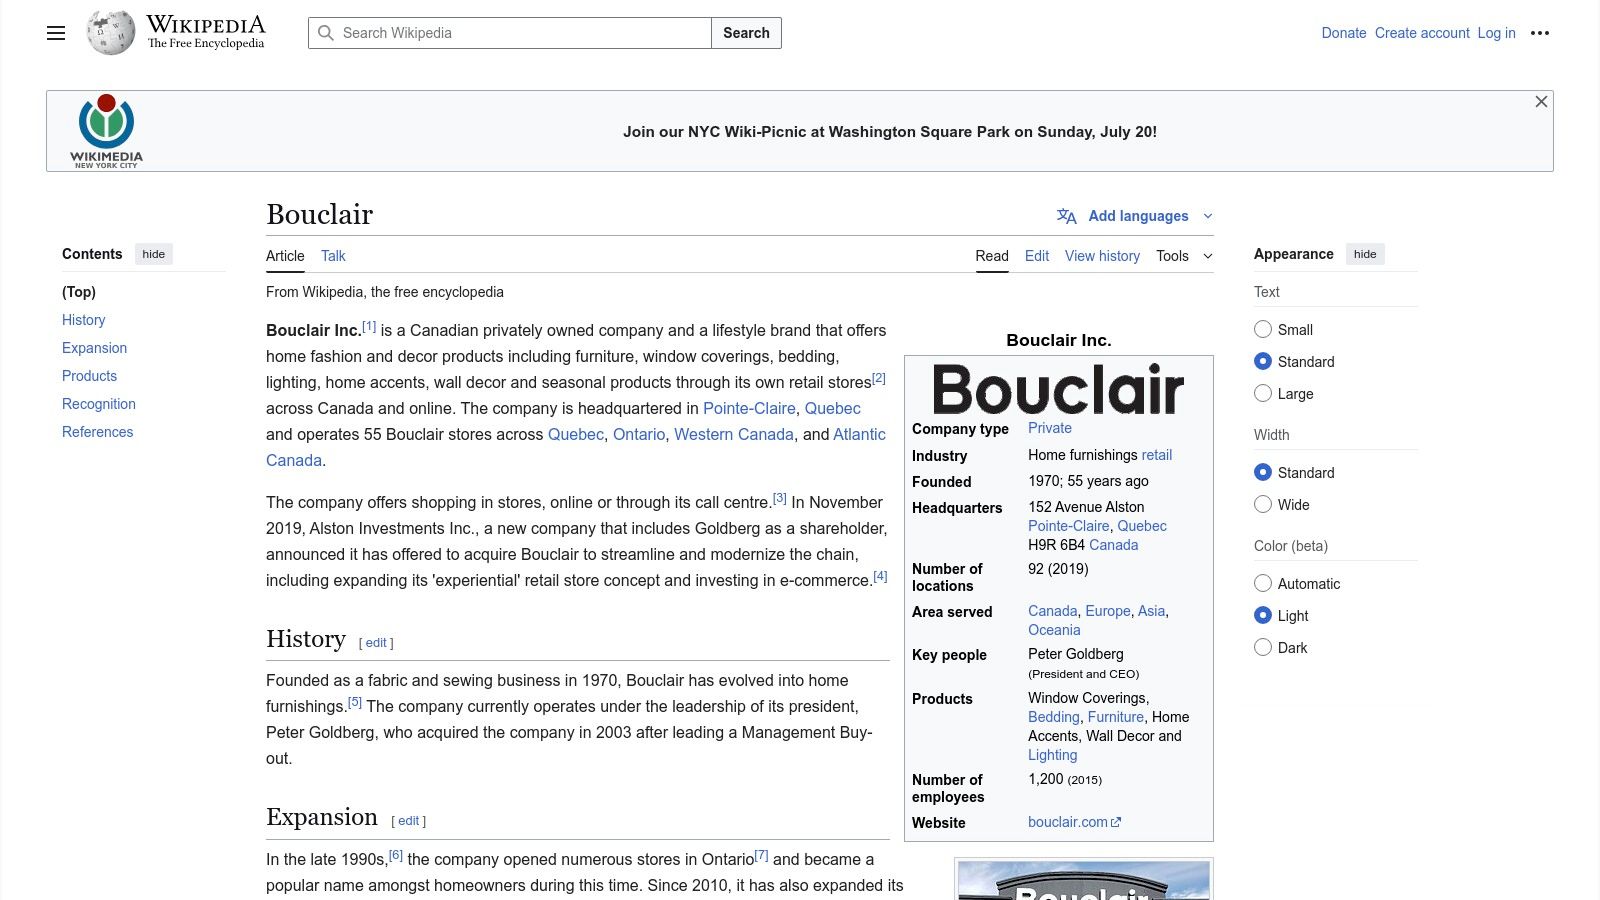Switch to the Article tab
Screen dimensions: 1600x900
coord(285,256)
